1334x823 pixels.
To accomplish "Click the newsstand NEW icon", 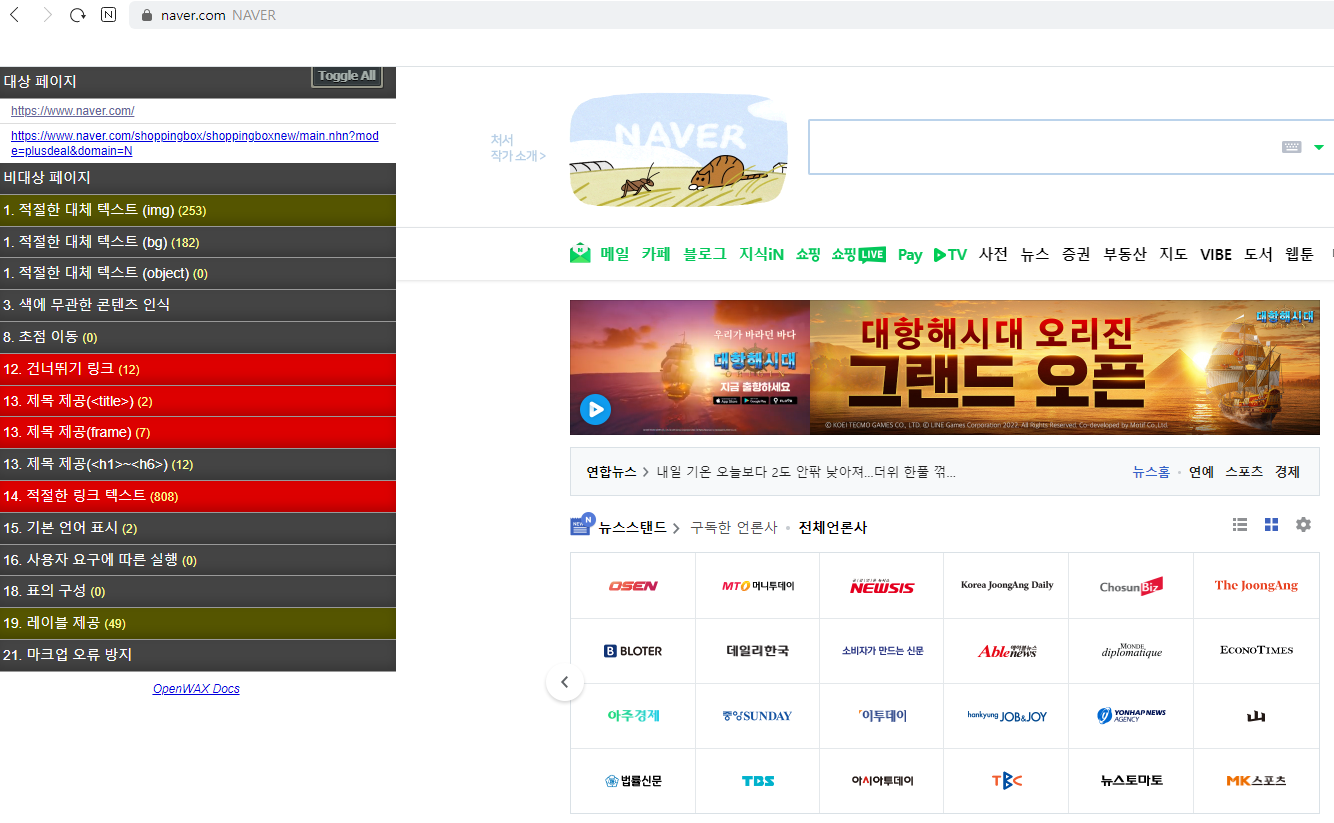I will coord(582,524).
